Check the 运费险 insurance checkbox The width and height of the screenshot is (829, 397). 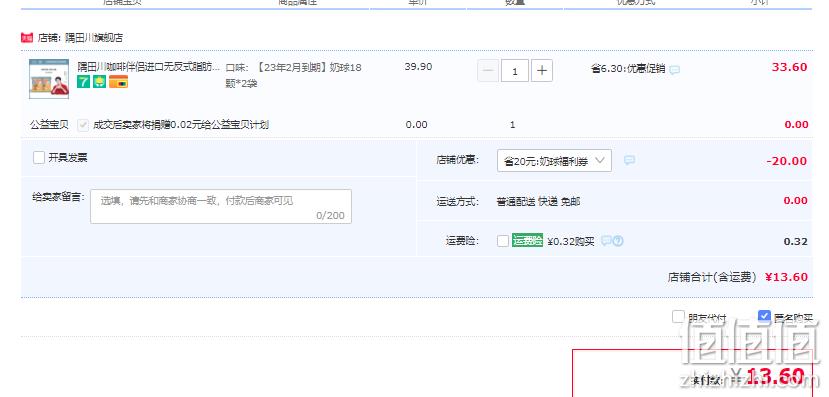point(503,241)
